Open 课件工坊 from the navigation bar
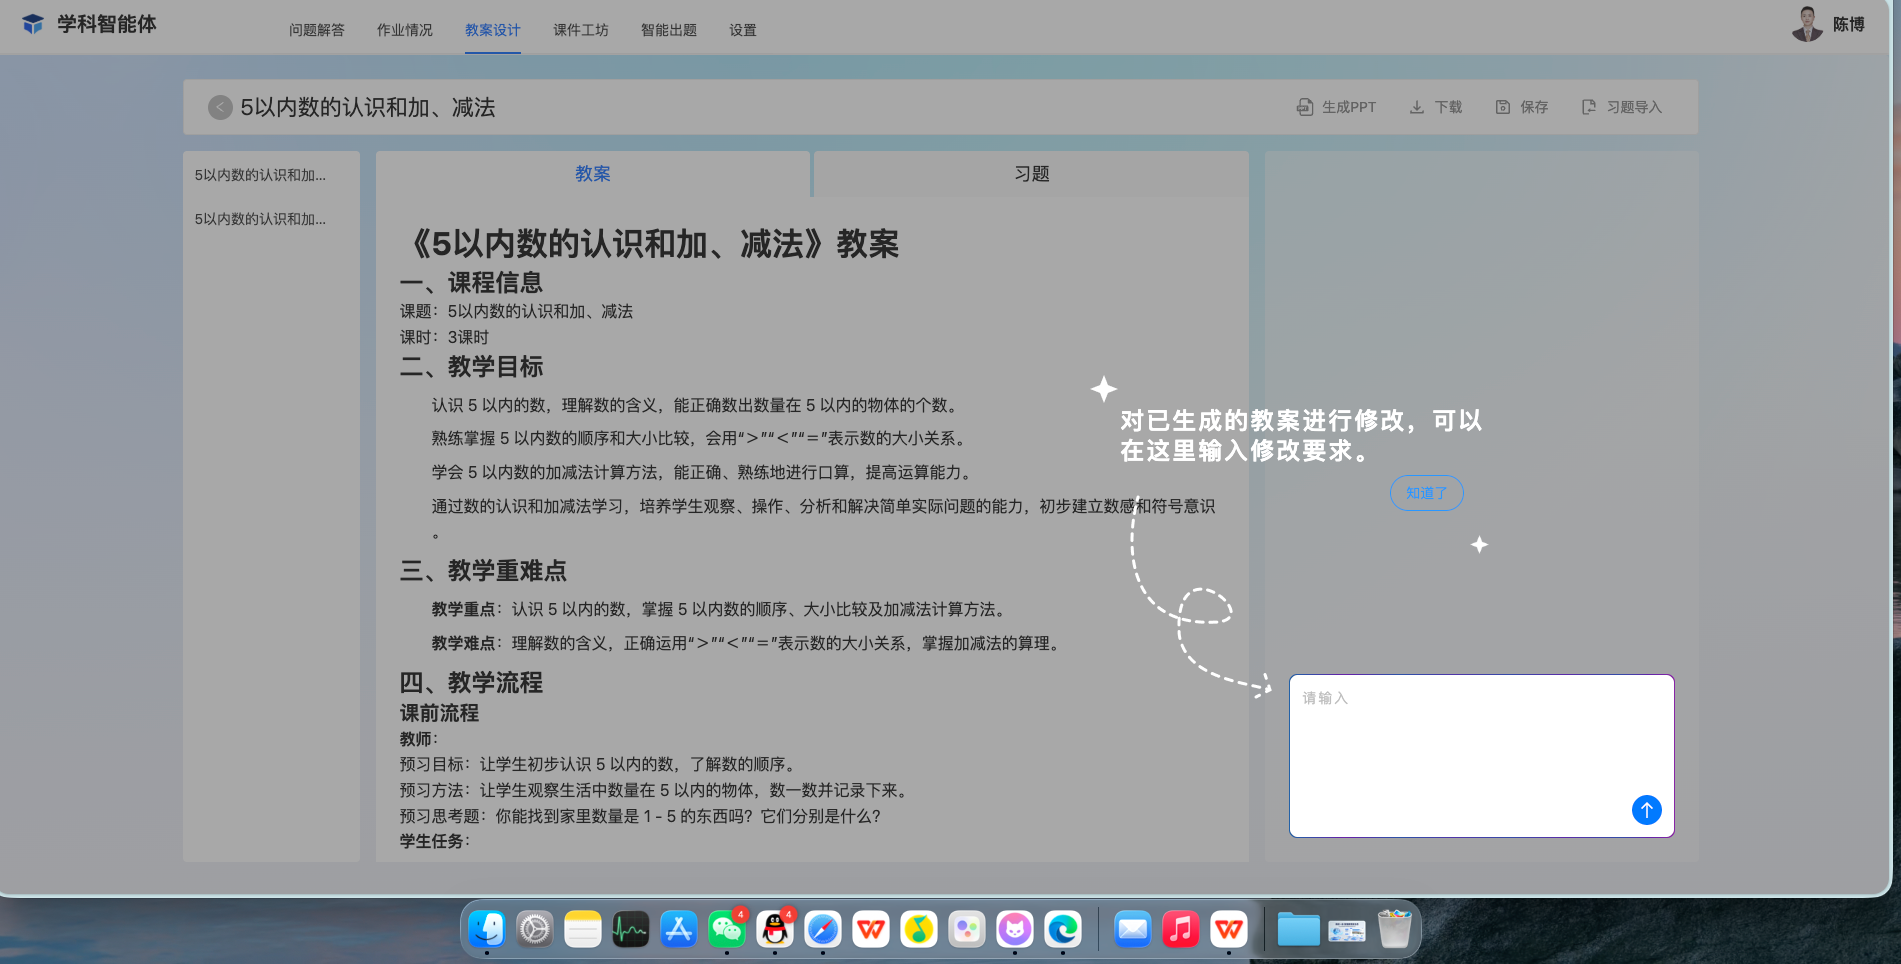This screenshot has width=1901, height=964. click(580, 30)
